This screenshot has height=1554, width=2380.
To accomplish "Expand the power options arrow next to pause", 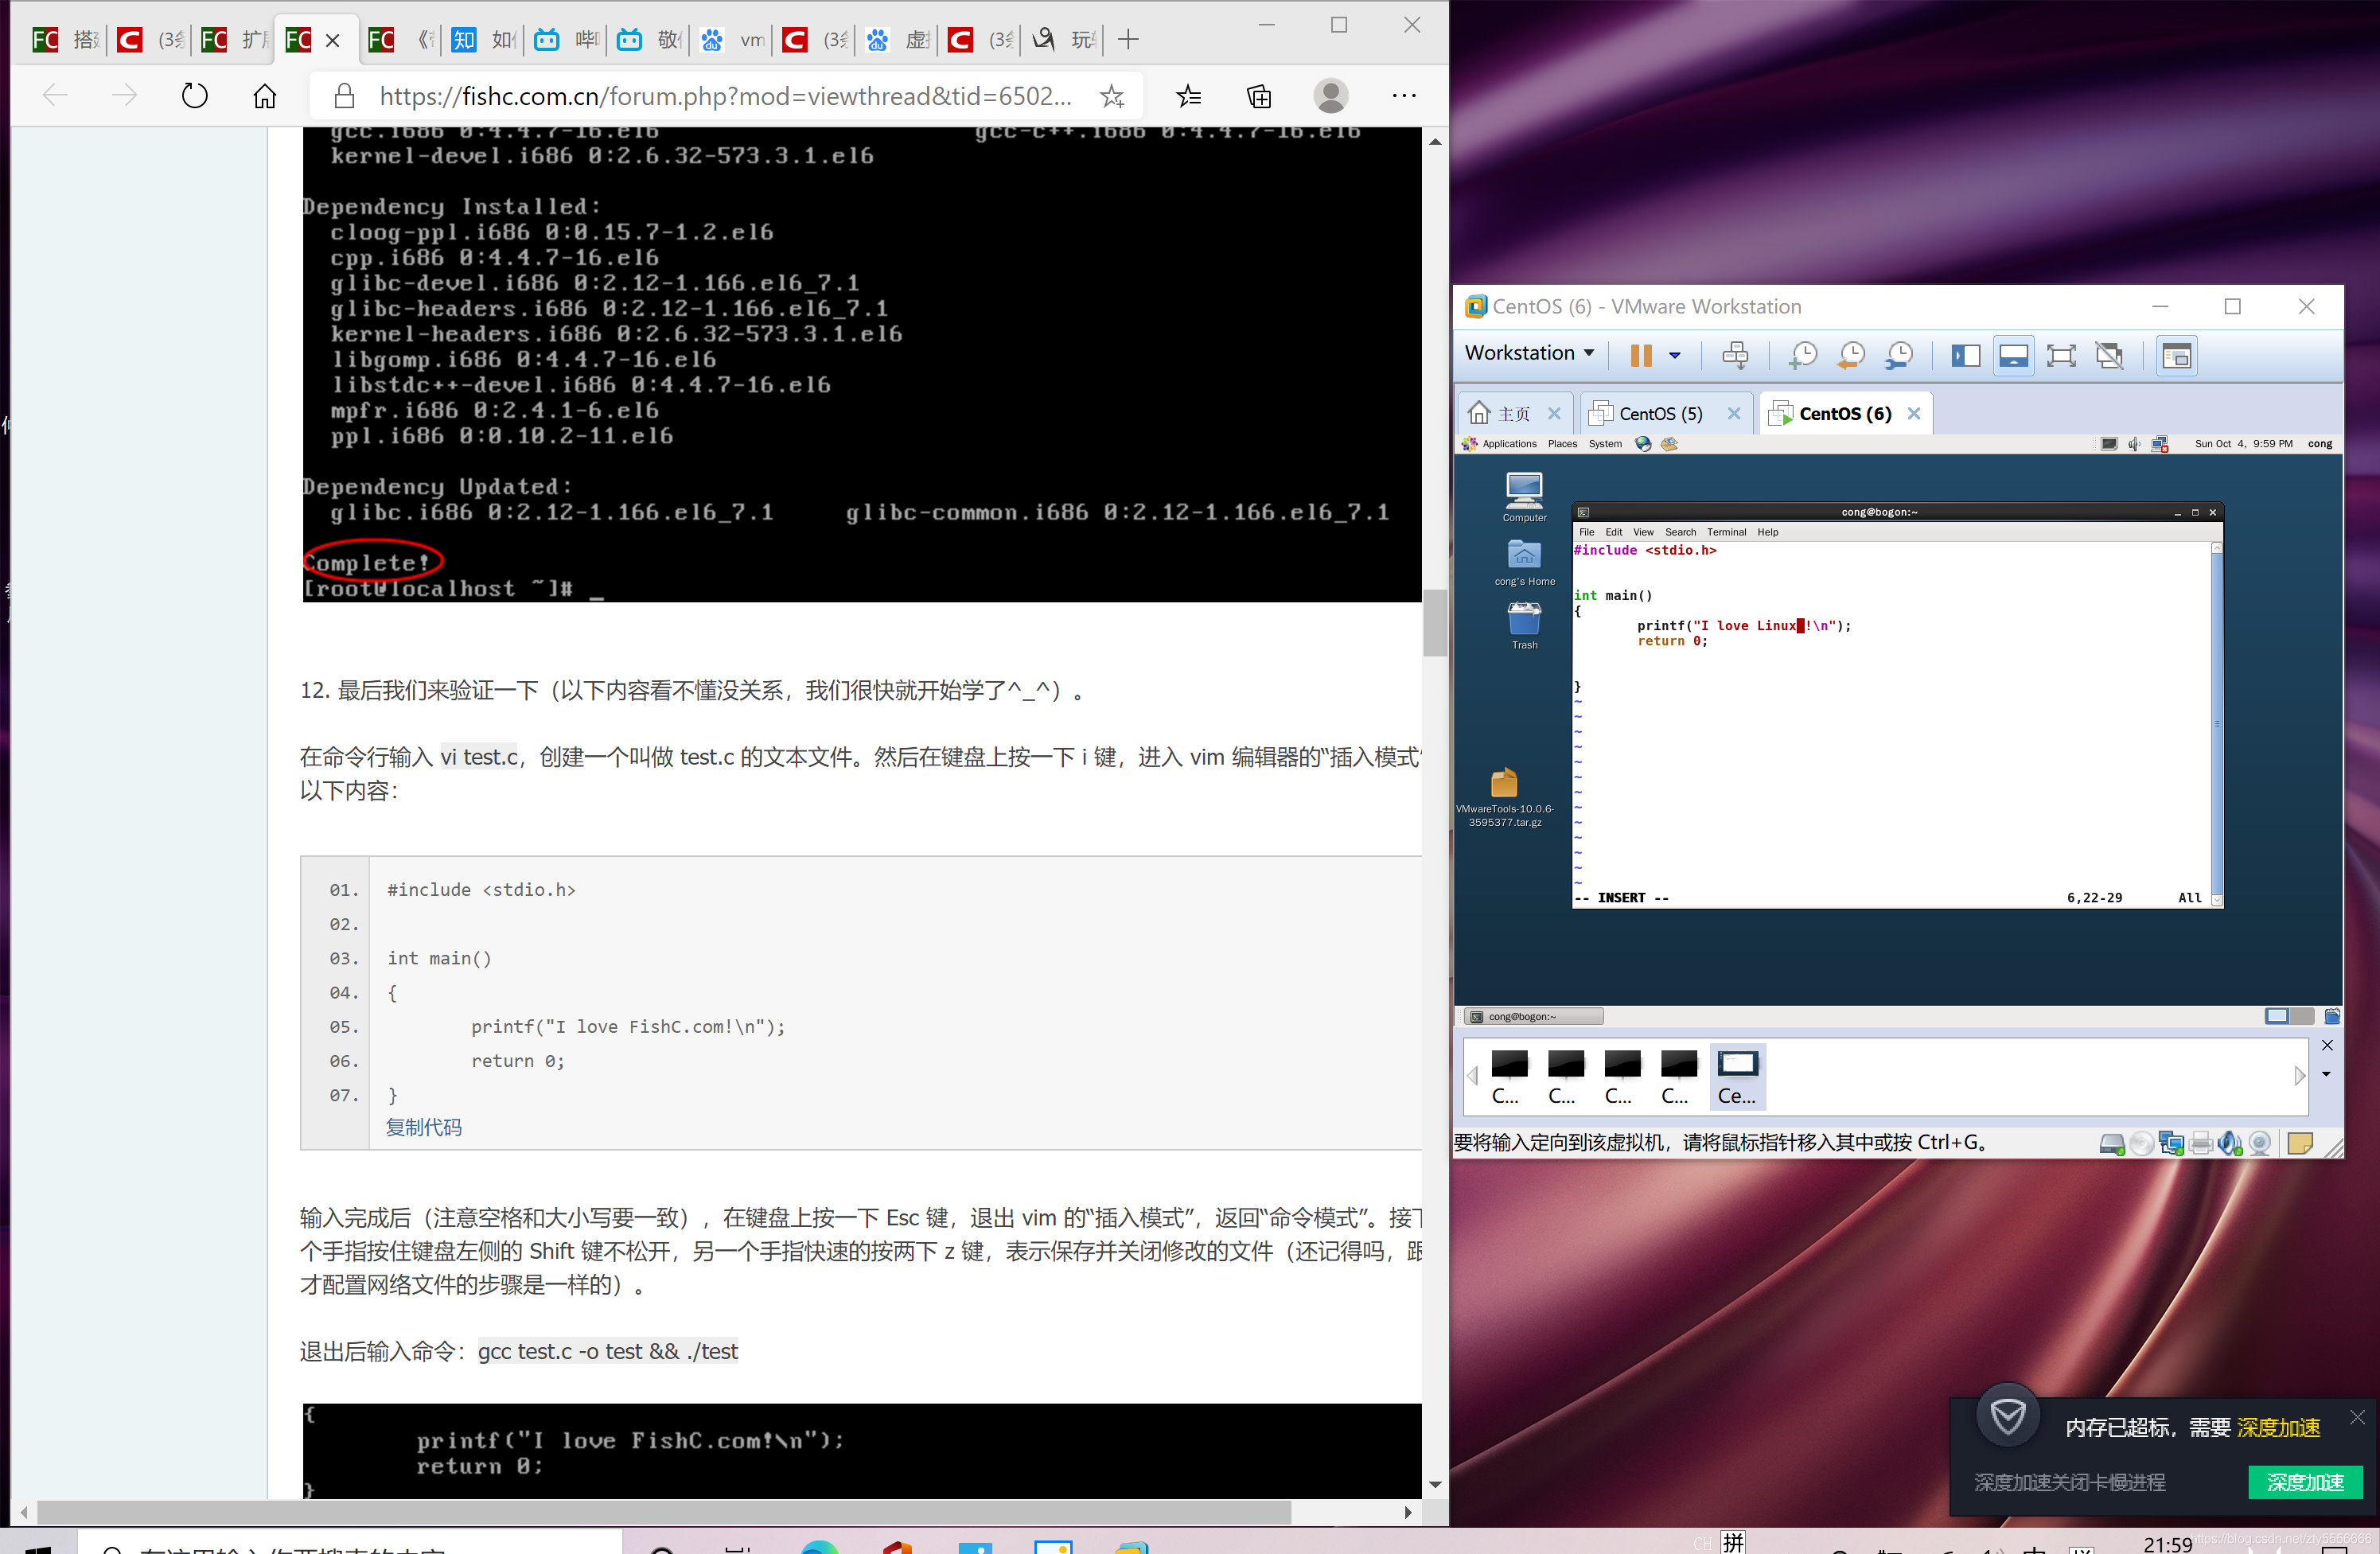I will coord(1675,355).
